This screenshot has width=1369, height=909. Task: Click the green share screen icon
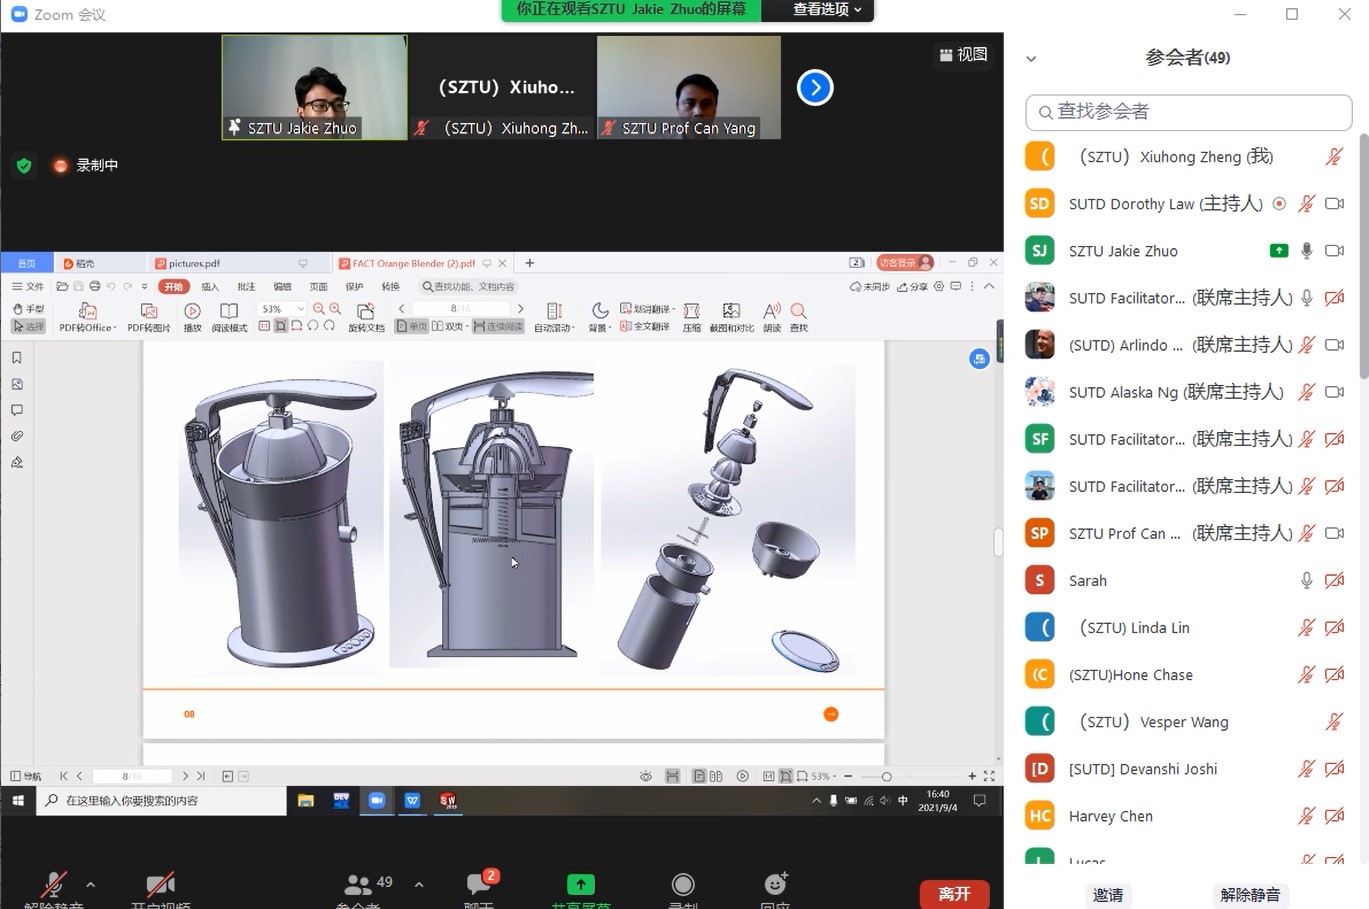pyautogui.click(x=580, y=886)
